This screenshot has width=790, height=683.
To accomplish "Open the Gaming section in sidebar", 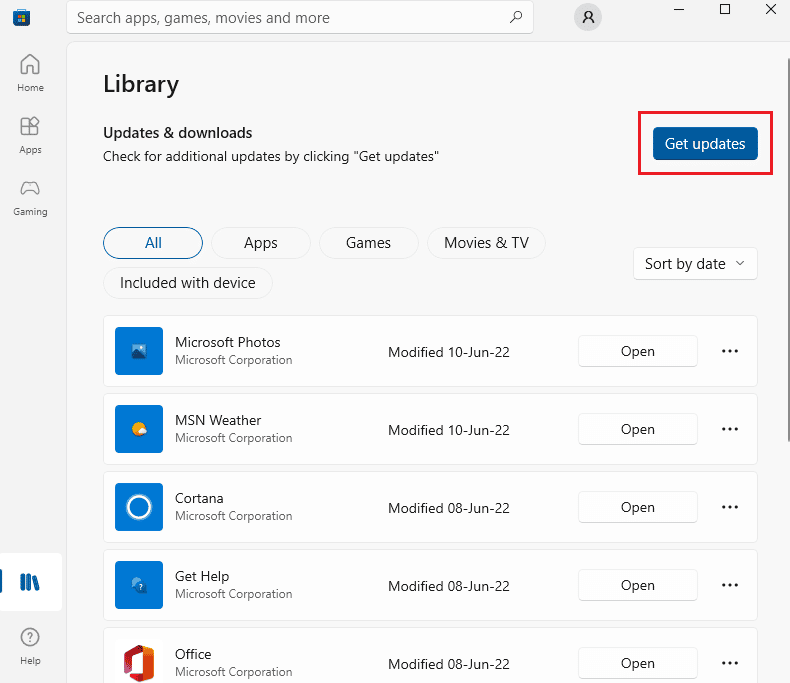I will pos(30,196).
